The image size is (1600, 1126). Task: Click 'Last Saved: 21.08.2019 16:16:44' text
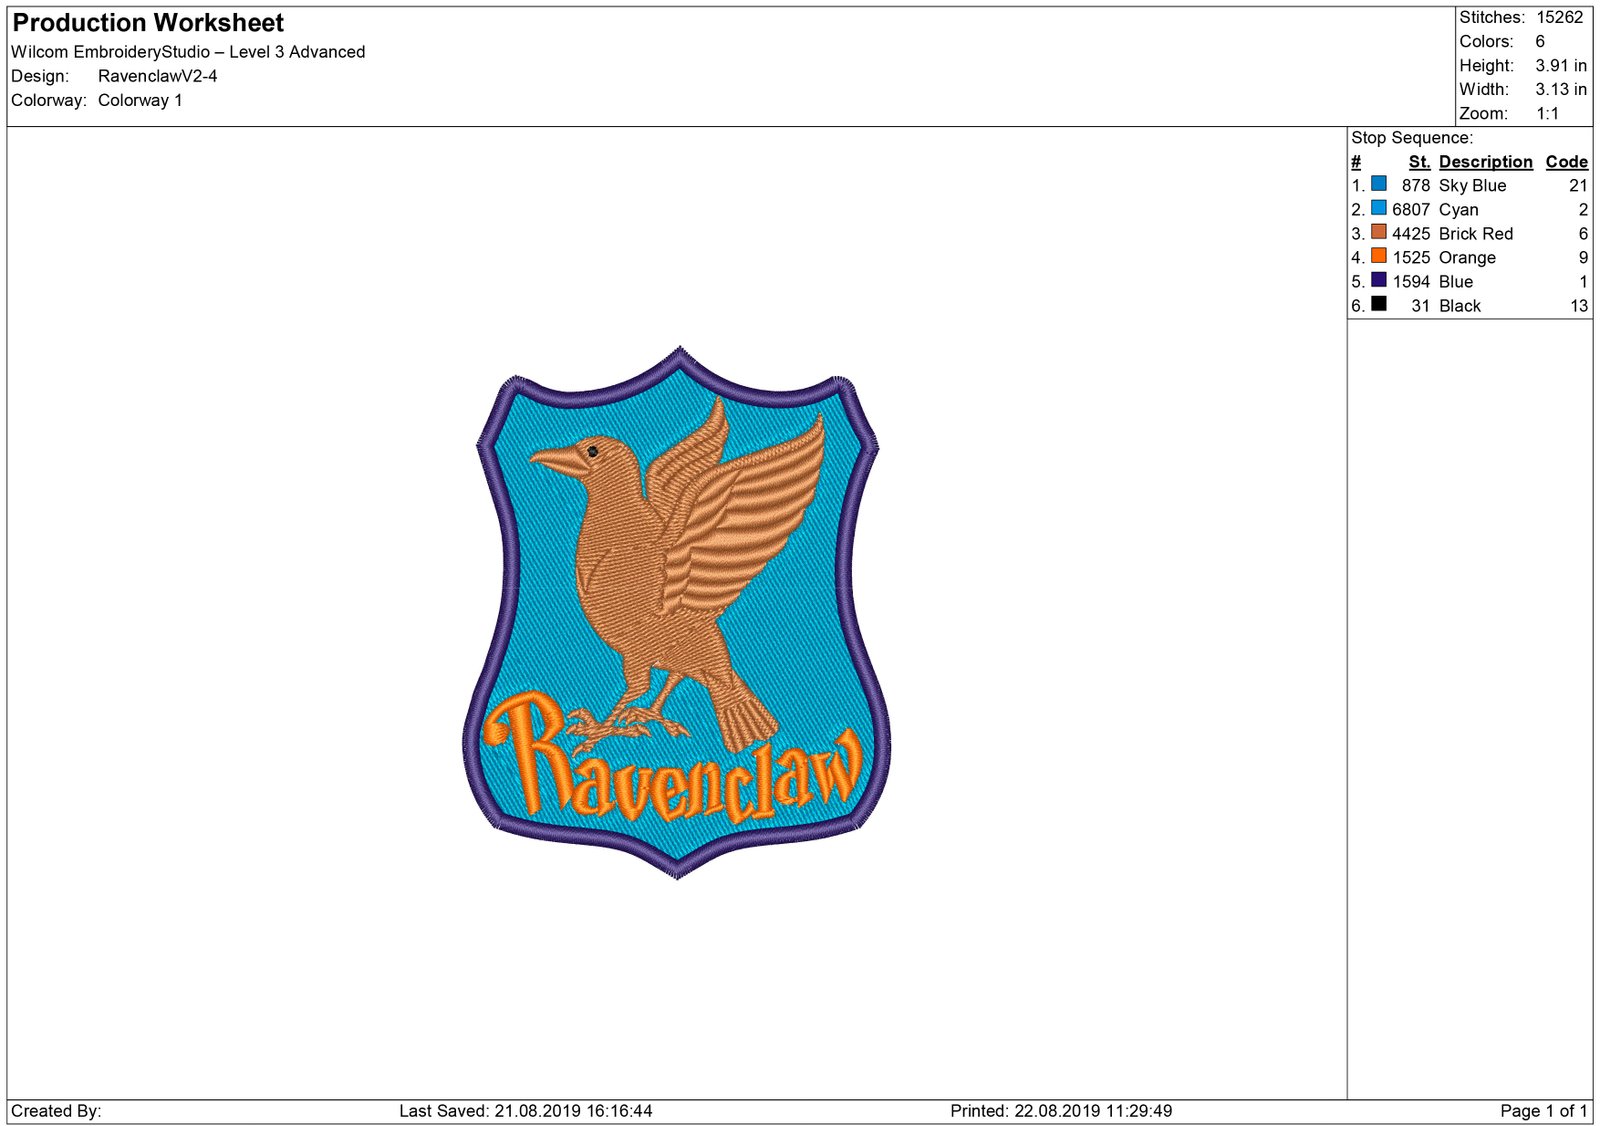(526, 1111)
